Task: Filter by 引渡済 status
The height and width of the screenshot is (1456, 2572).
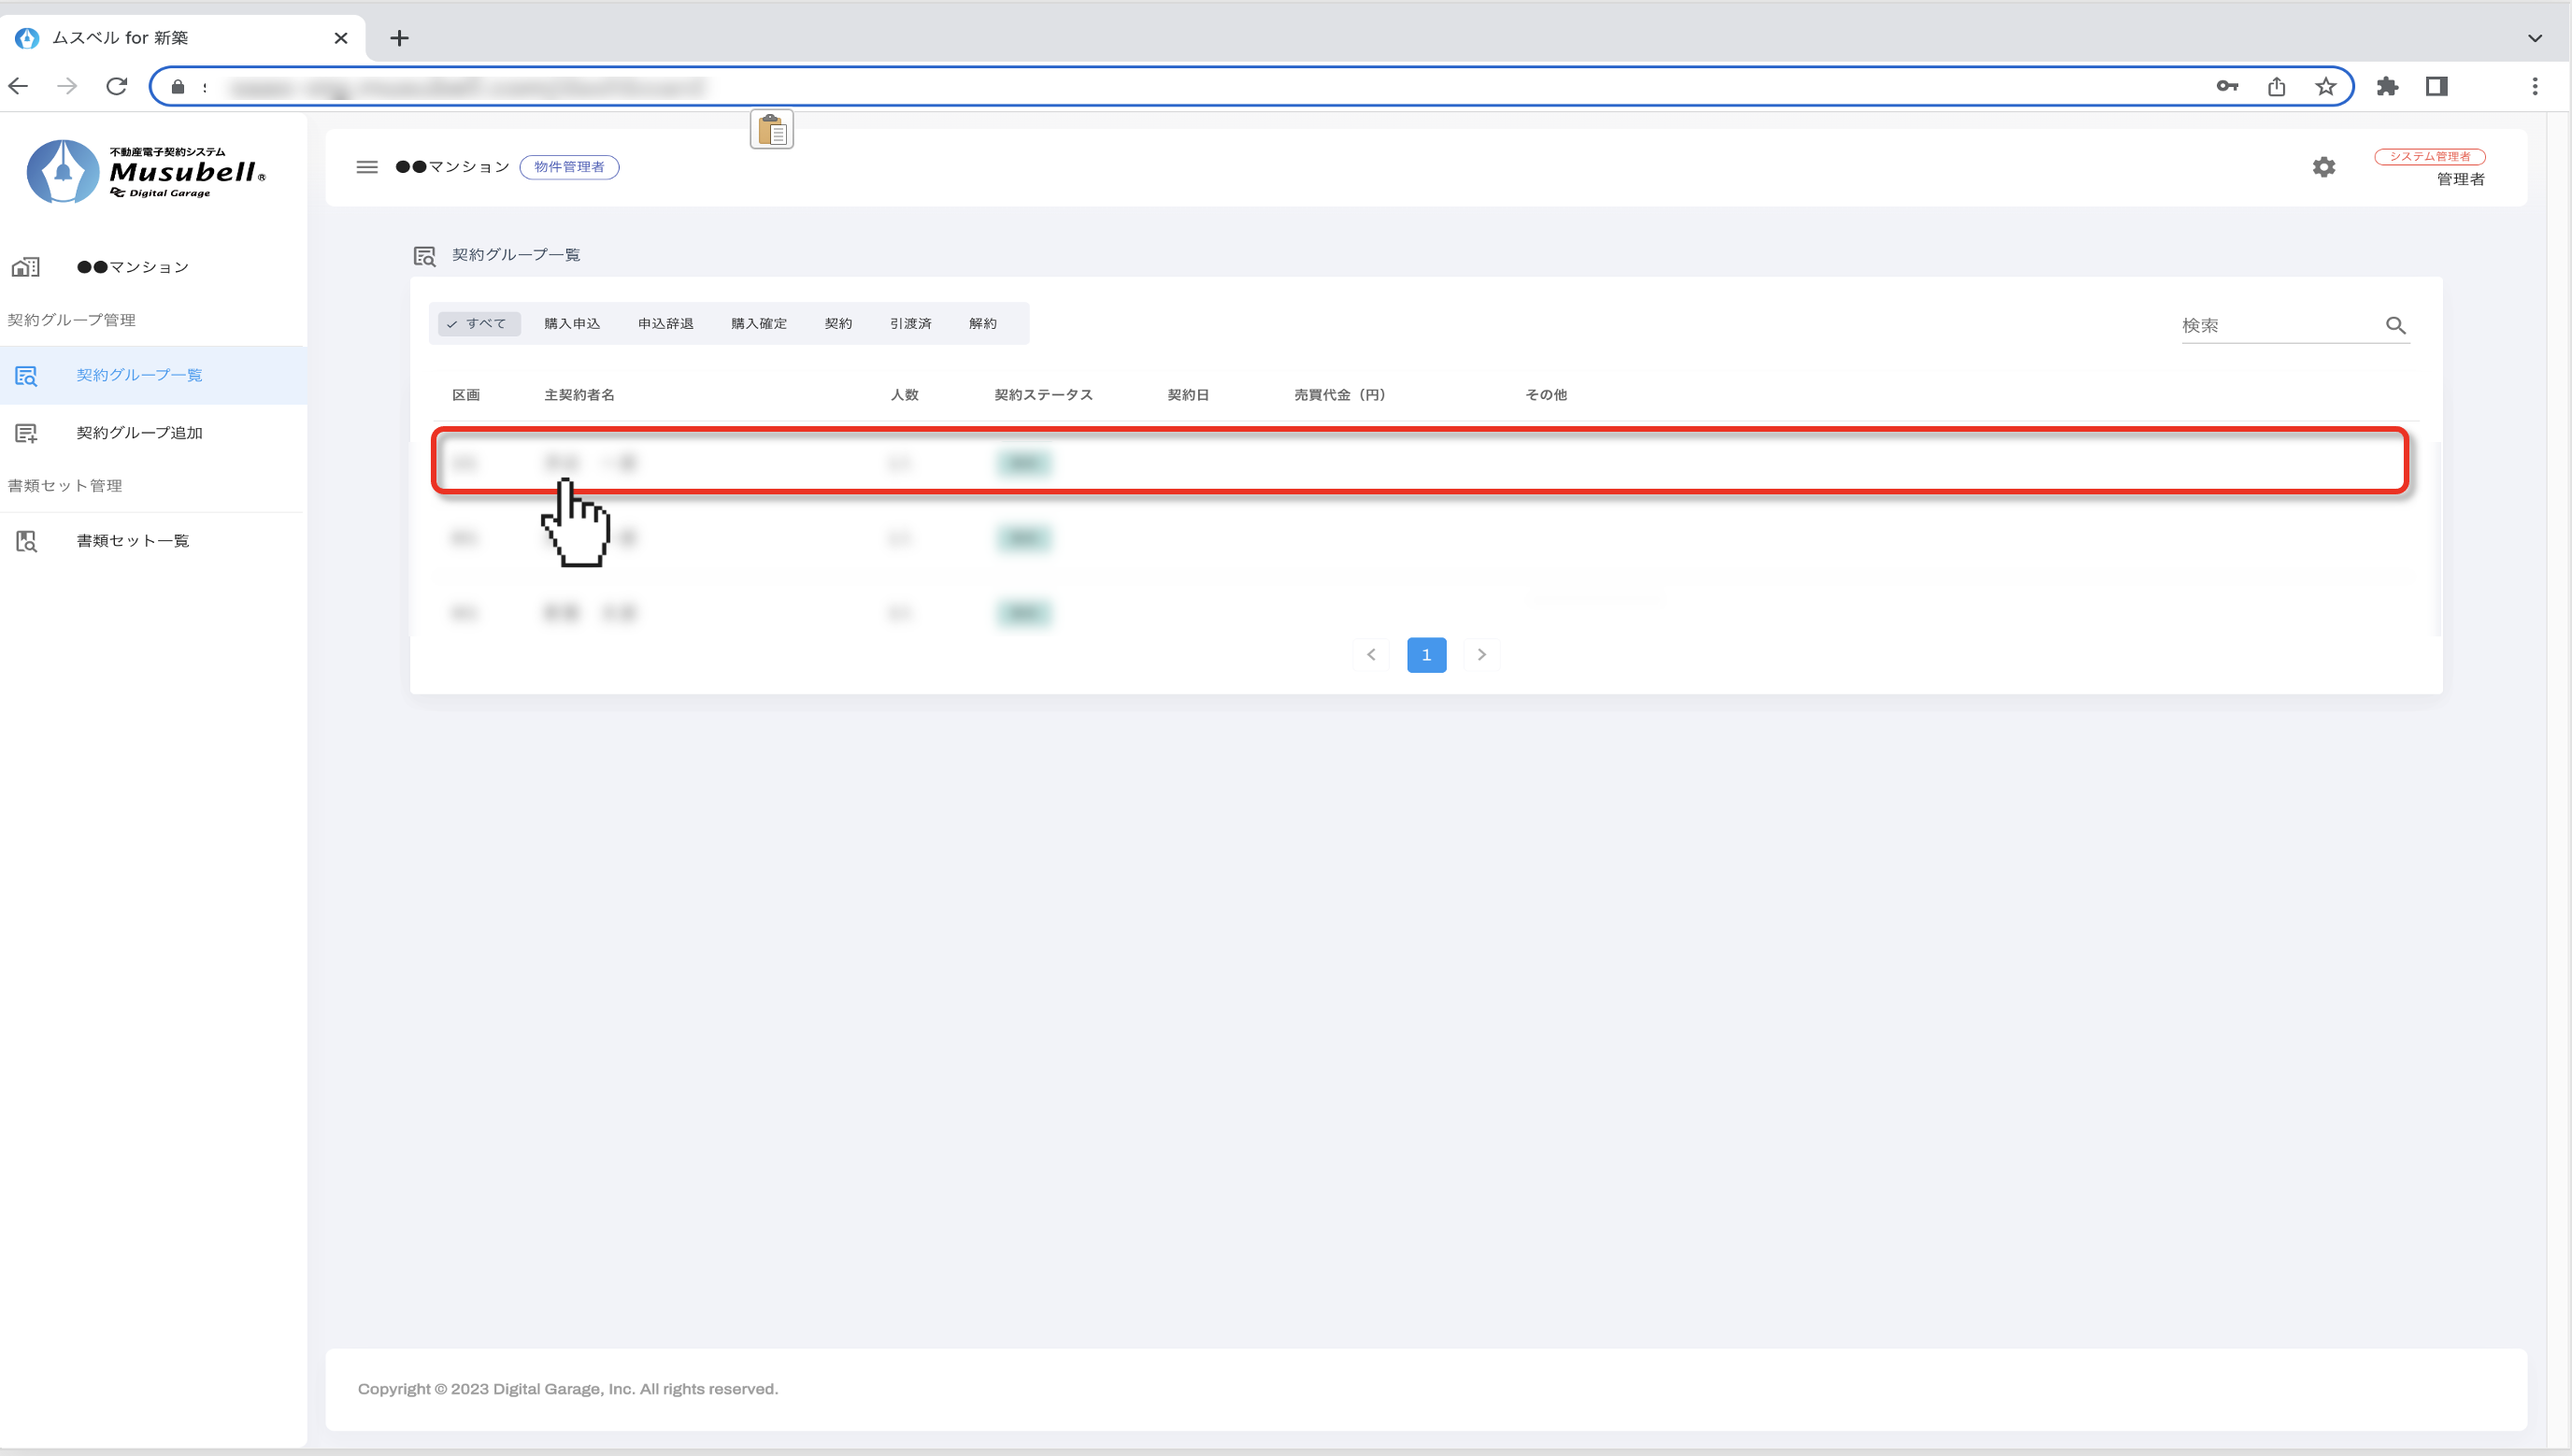Action: click(x=910, y=324)
